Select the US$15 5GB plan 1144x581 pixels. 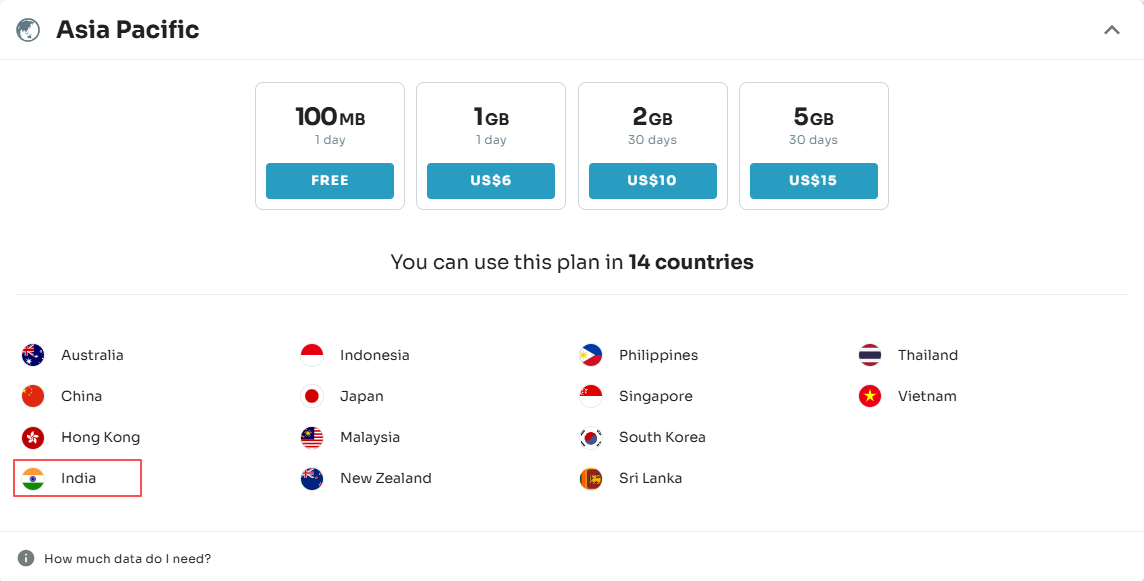pos(813,181)
